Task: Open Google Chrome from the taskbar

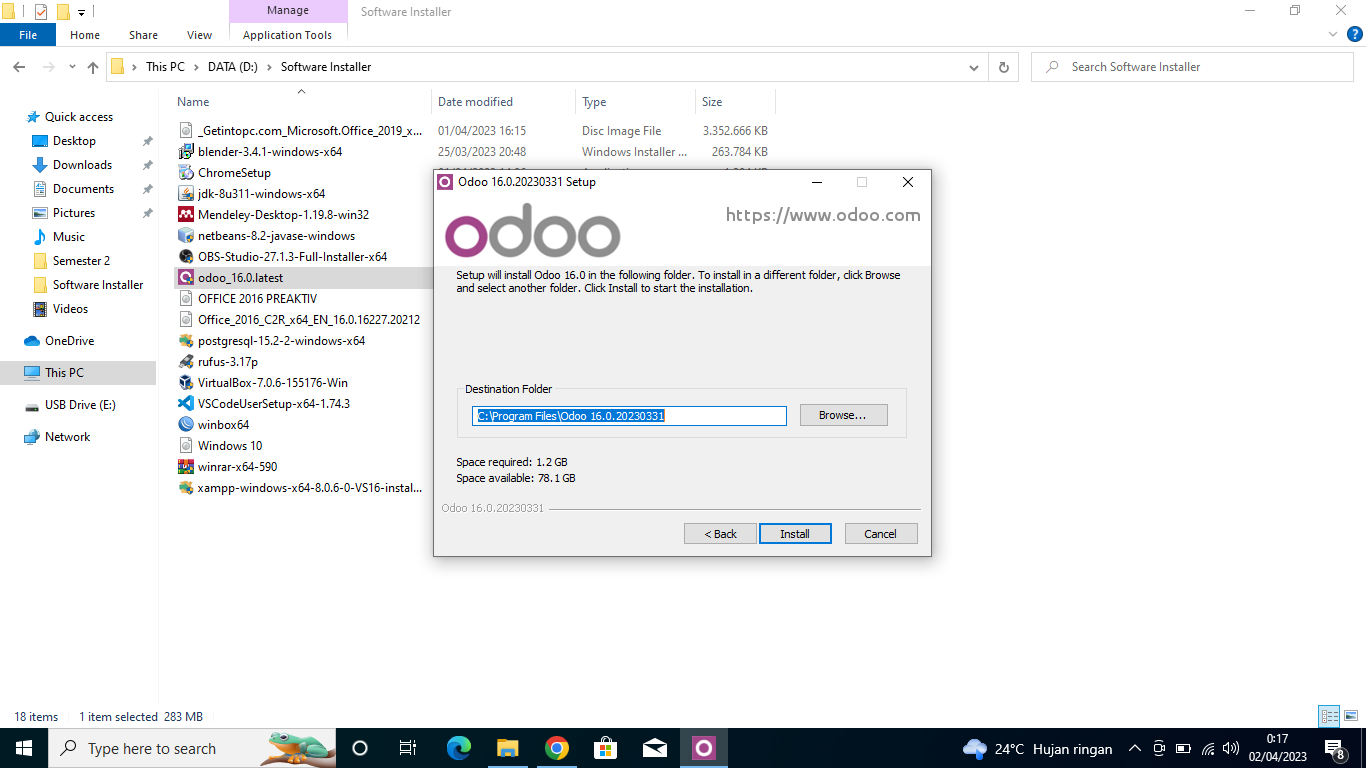Action: (557, 748)
